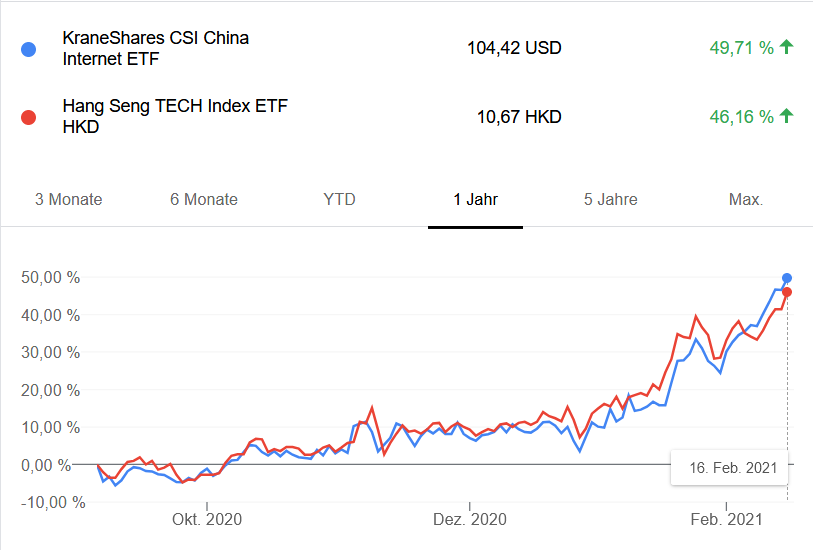Switch to the 3 Monate range
The width and height of the screenshot is (813, 550).
(68, 199)
